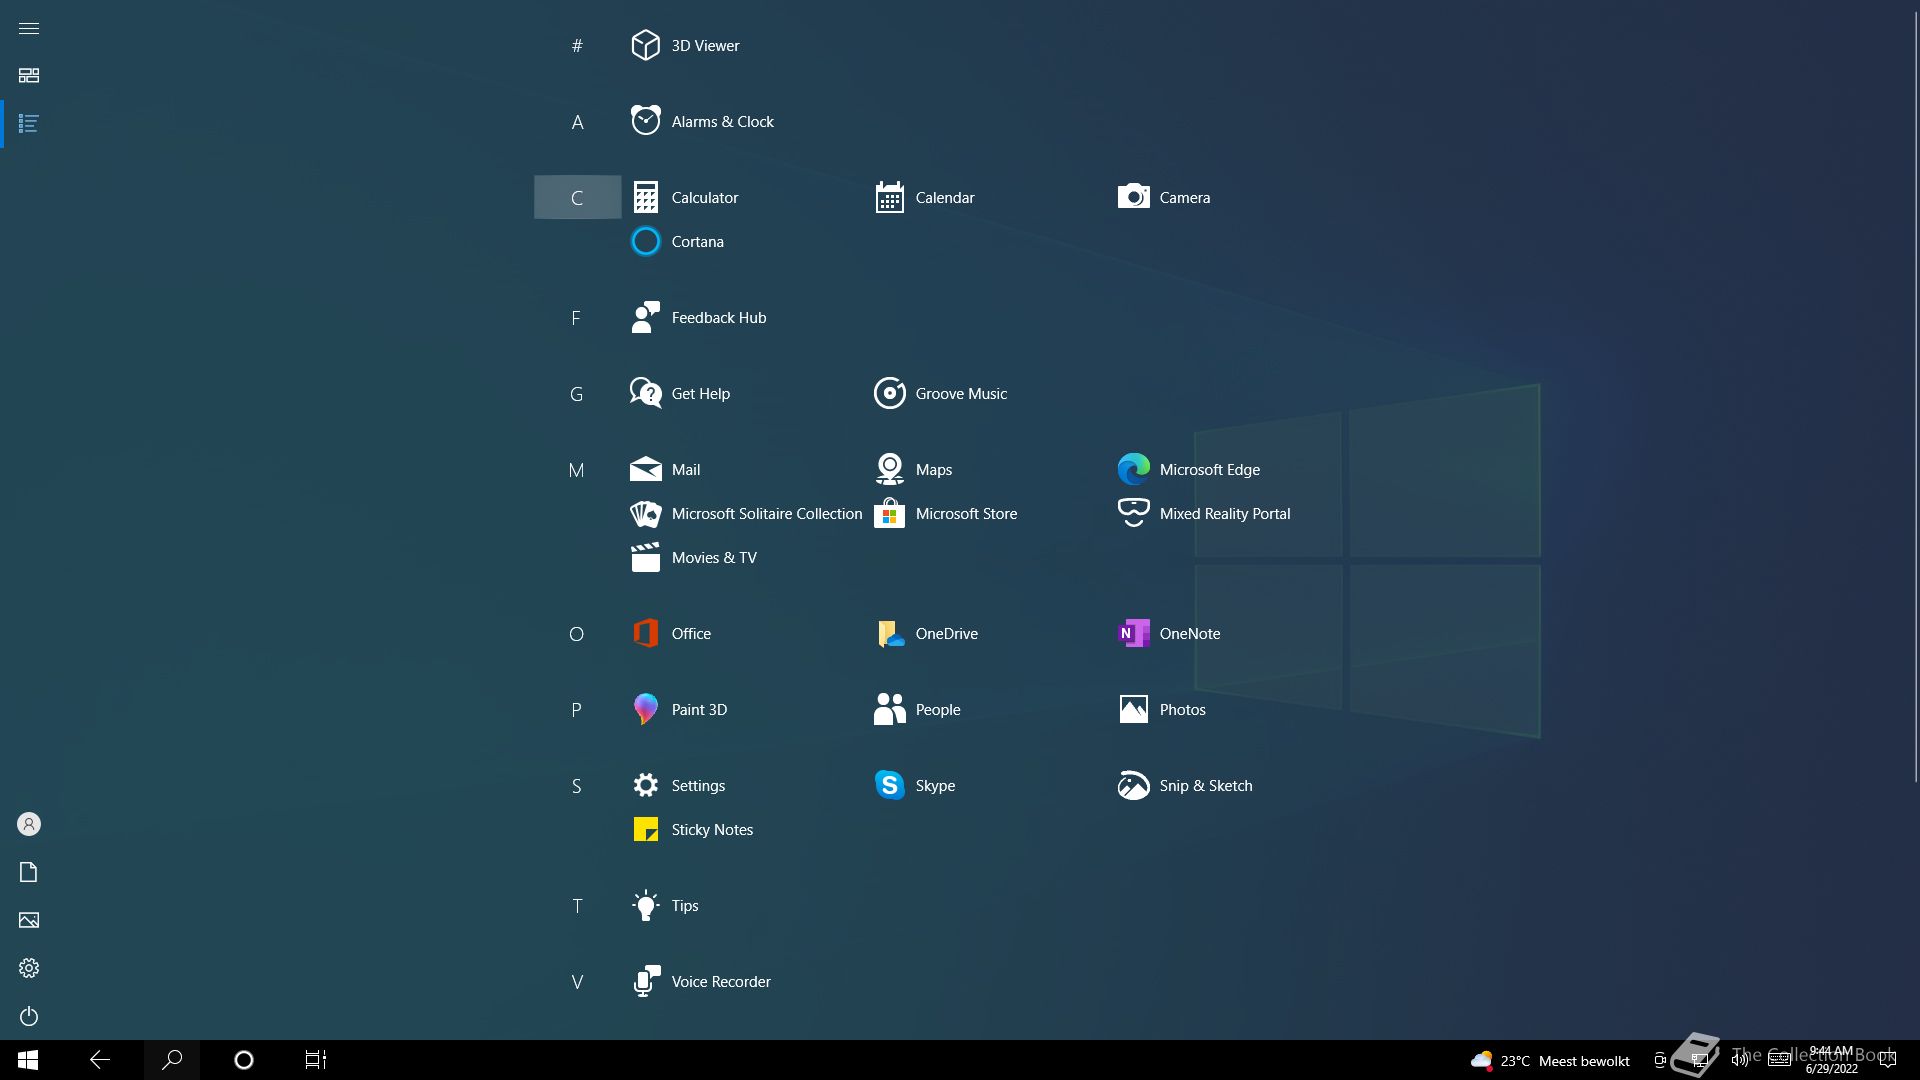Click the taskbar Back arrow

tap(100, 1060)
